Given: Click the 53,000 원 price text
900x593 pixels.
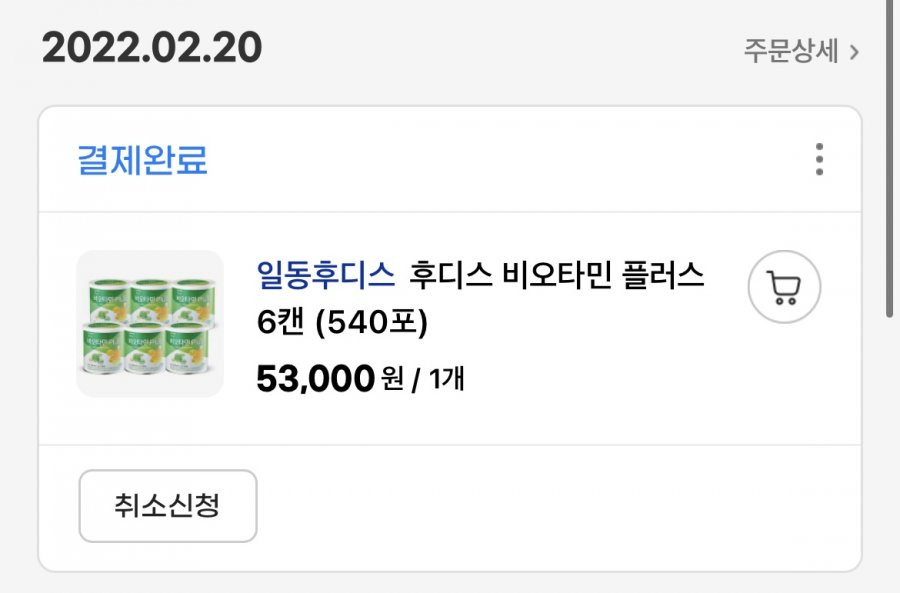Looking at the screenshot, I should coord(329,379).
